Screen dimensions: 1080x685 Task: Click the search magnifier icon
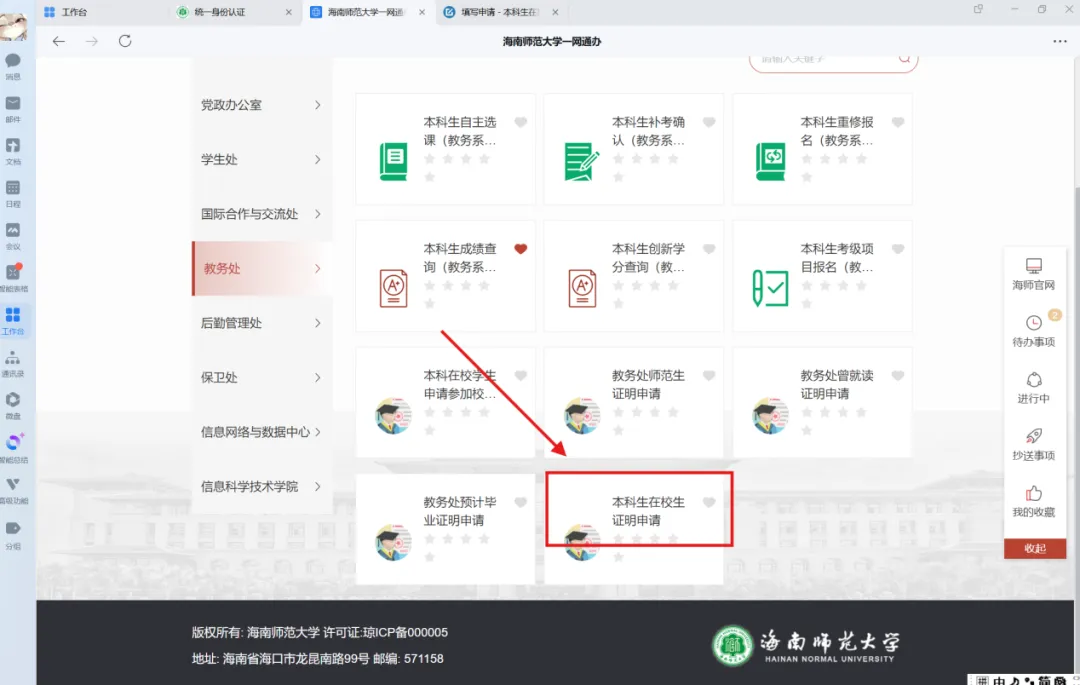tap(904, 59)
